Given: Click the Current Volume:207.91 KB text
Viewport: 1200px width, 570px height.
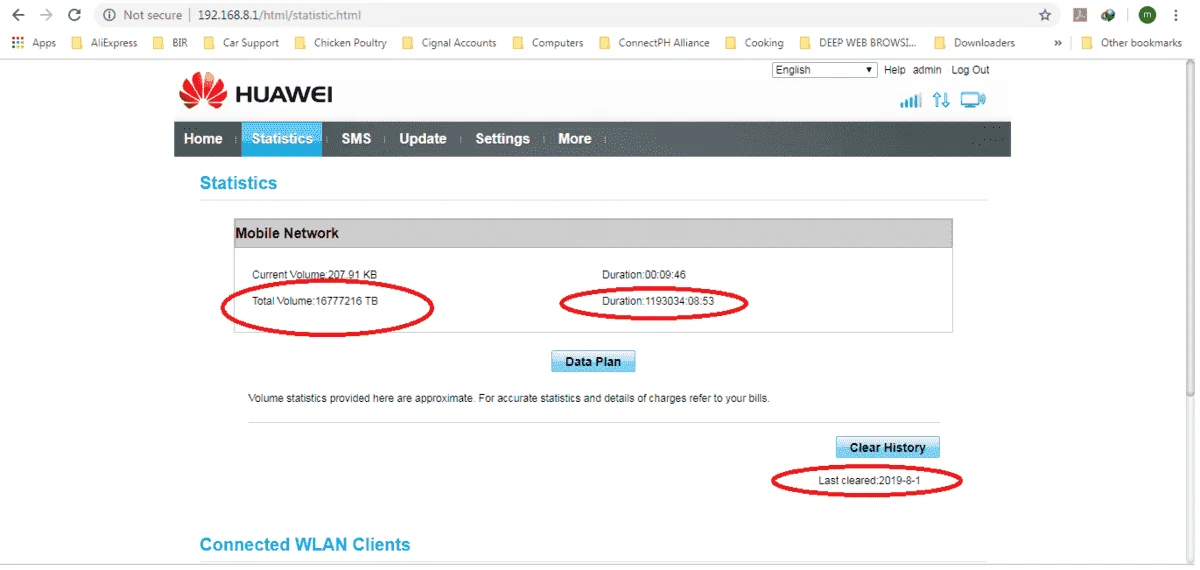Looking at the screenshot, I should click(x=314, y=274).
